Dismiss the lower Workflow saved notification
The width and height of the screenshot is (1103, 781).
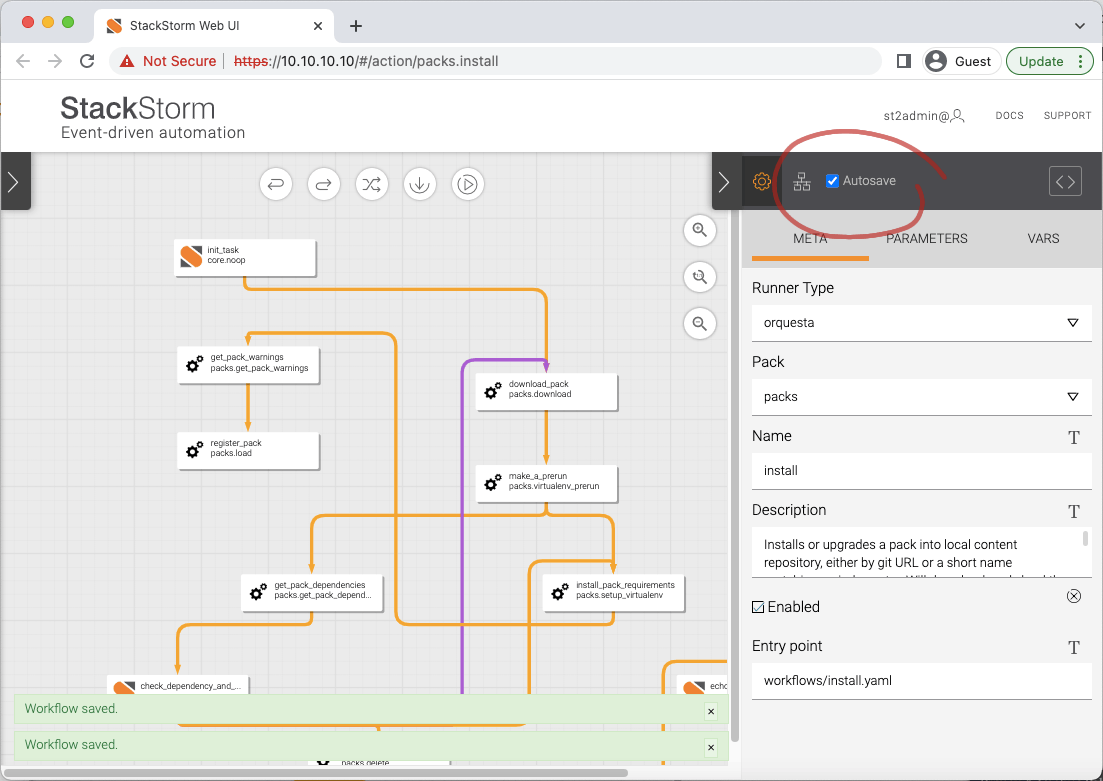(710, 747)
